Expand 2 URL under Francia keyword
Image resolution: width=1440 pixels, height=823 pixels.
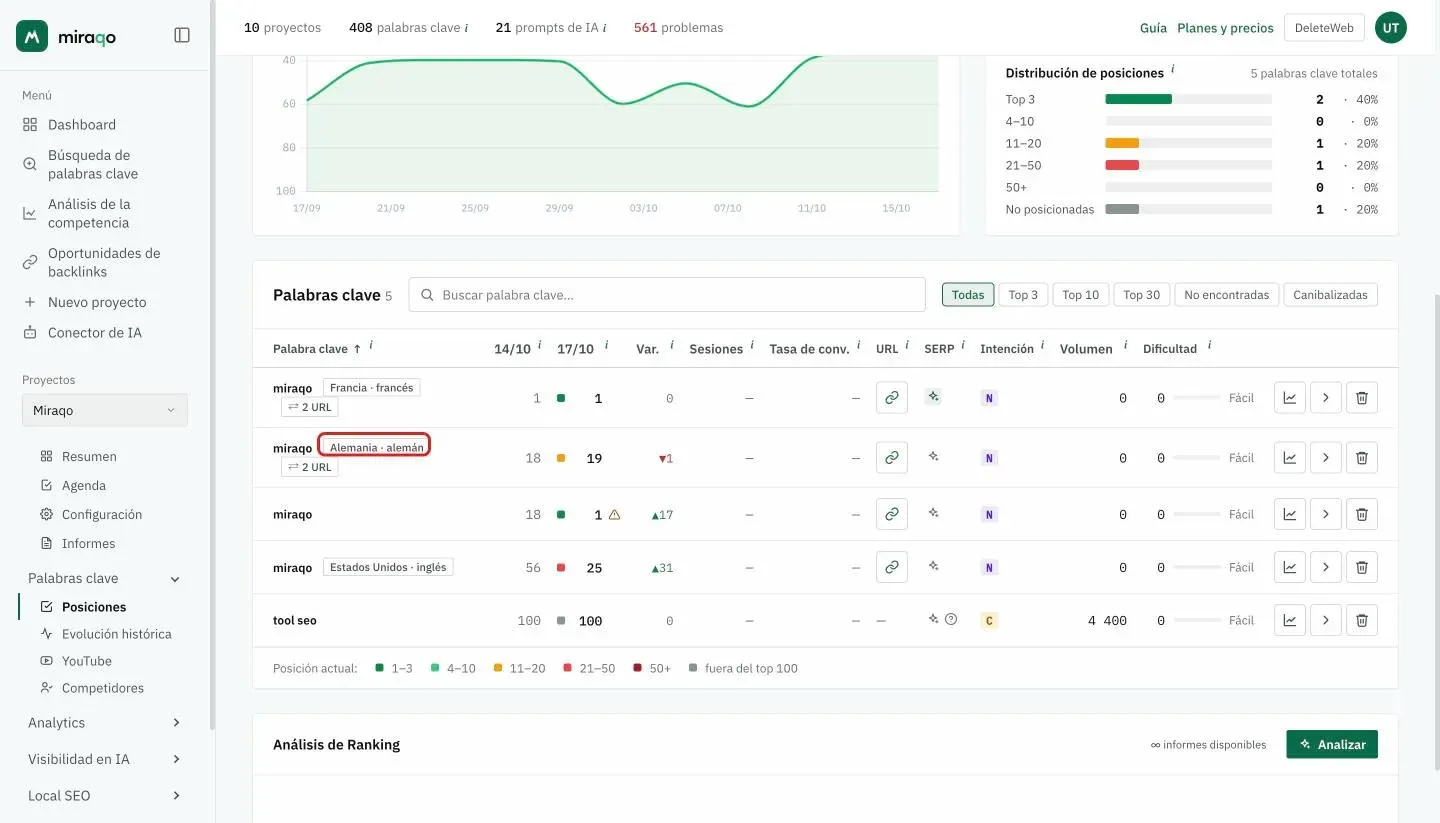click(x=310, y=407)
